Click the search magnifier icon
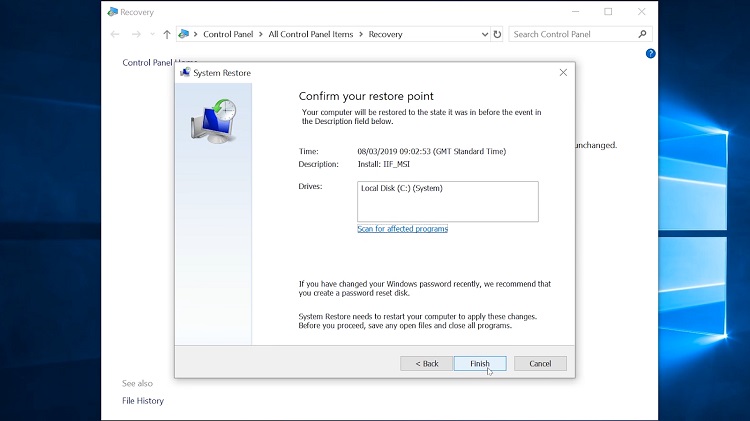The image size is (750, 421). point(642,34)
